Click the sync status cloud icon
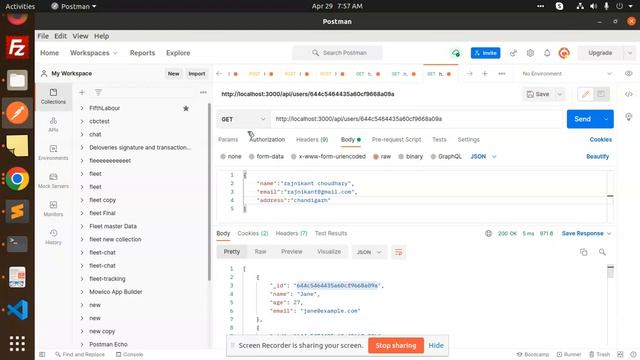Viewport: 640px width, 360px height. coord(456,53)
